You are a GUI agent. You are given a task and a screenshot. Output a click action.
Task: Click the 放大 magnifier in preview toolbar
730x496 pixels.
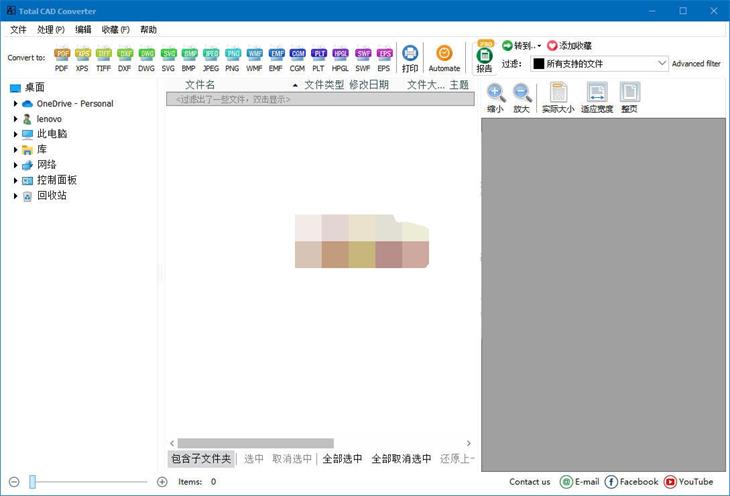point(521,98)
